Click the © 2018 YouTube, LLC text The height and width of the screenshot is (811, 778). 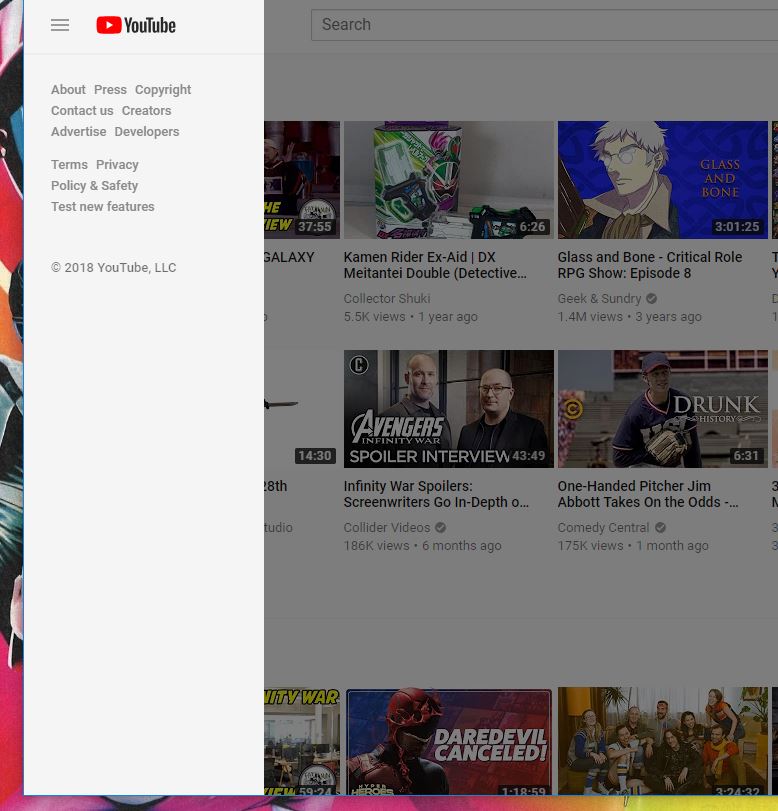coord(114,267)
